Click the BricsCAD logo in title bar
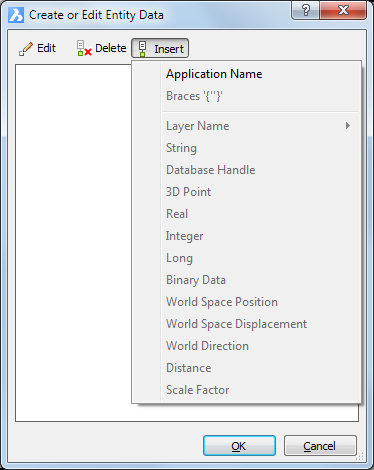 [16, 15]
